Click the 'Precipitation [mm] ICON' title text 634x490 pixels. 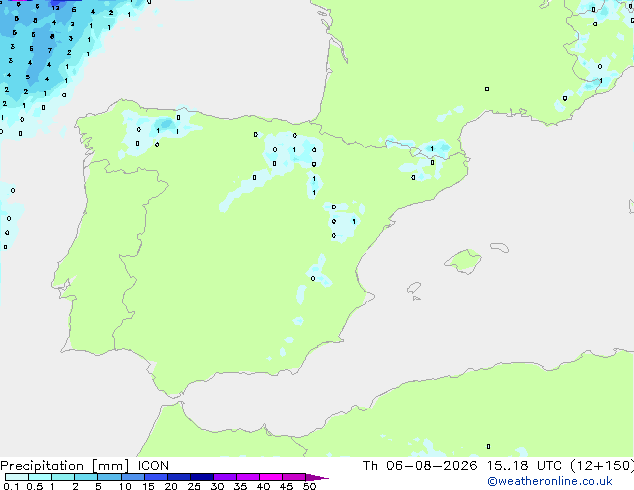[85, 466]
